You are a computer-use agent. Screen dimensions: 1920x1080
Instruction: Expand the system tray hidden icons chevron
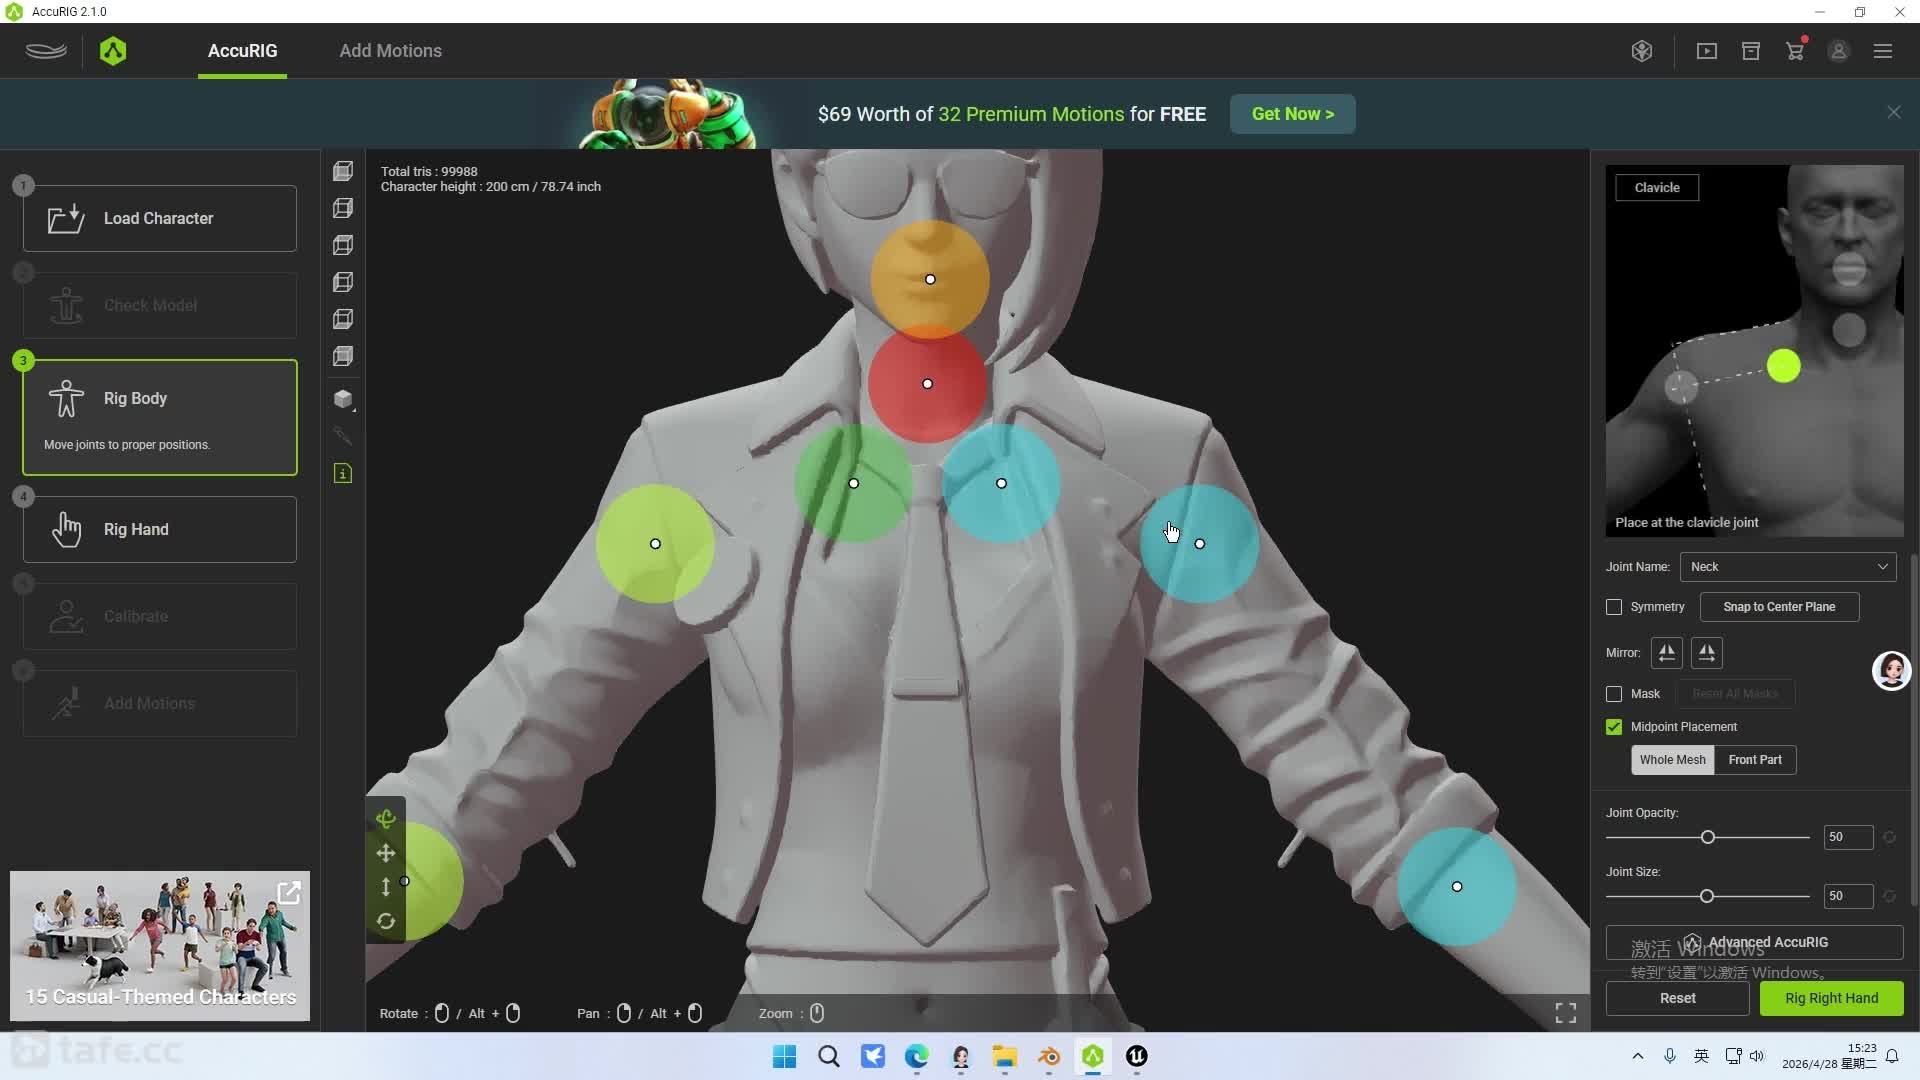point(1637,1056)
